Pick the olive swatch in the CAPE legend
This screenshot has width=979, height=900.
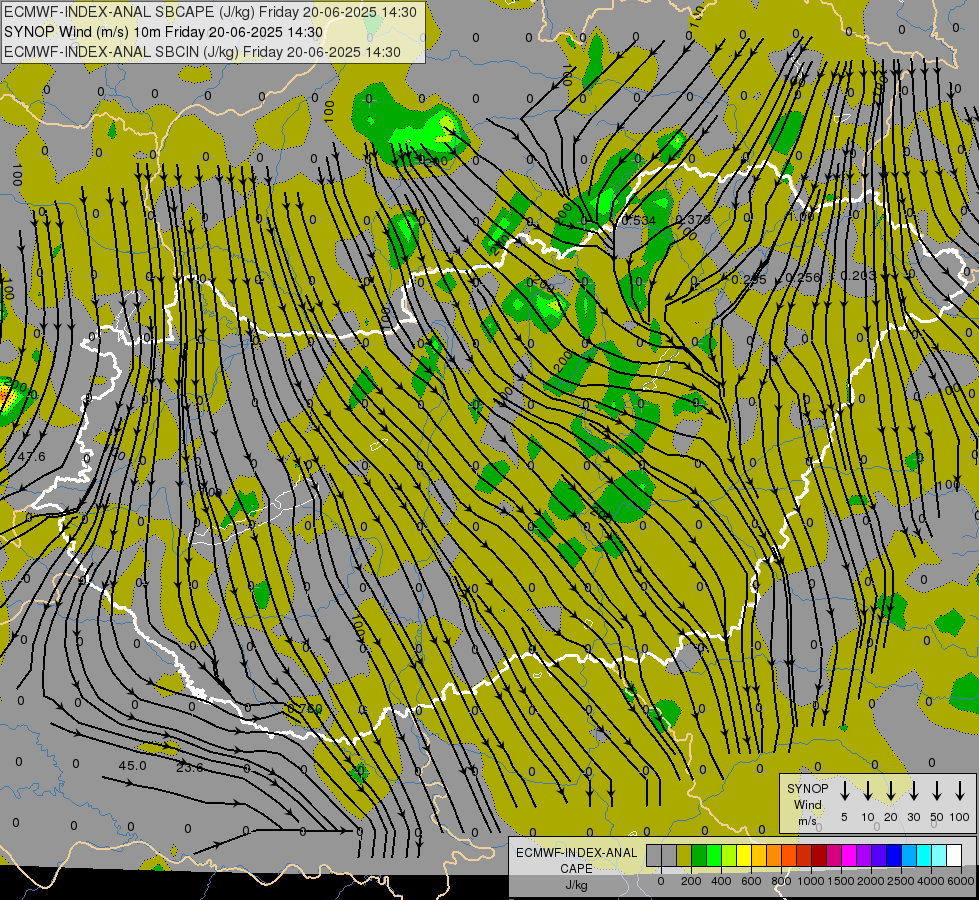click(x=684, y=855)
